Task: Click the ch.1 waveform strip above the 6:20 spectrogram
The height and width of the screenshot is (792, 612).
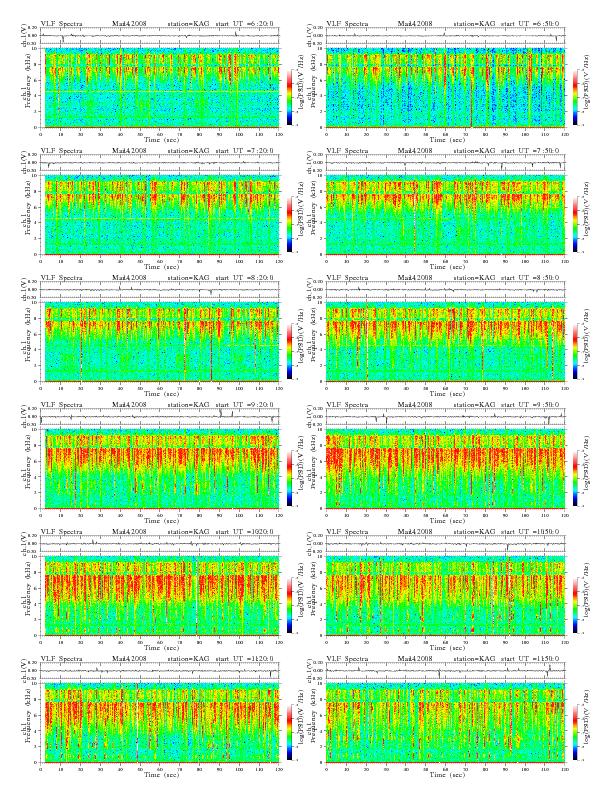Action: 160,36
